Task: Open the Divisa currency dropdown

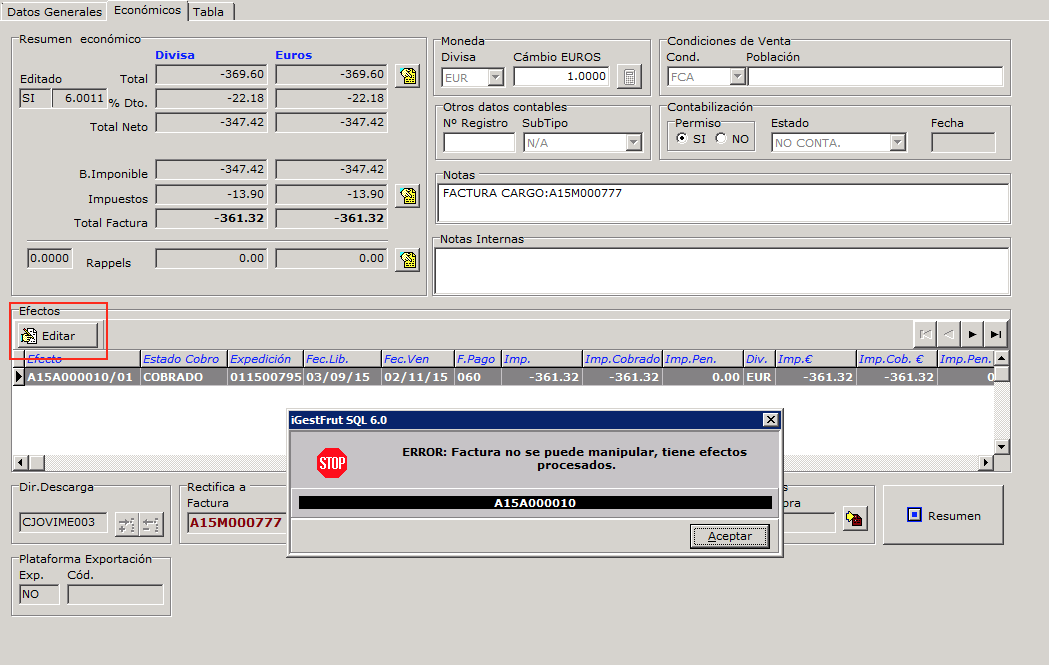Action: (x=495, y=77)
